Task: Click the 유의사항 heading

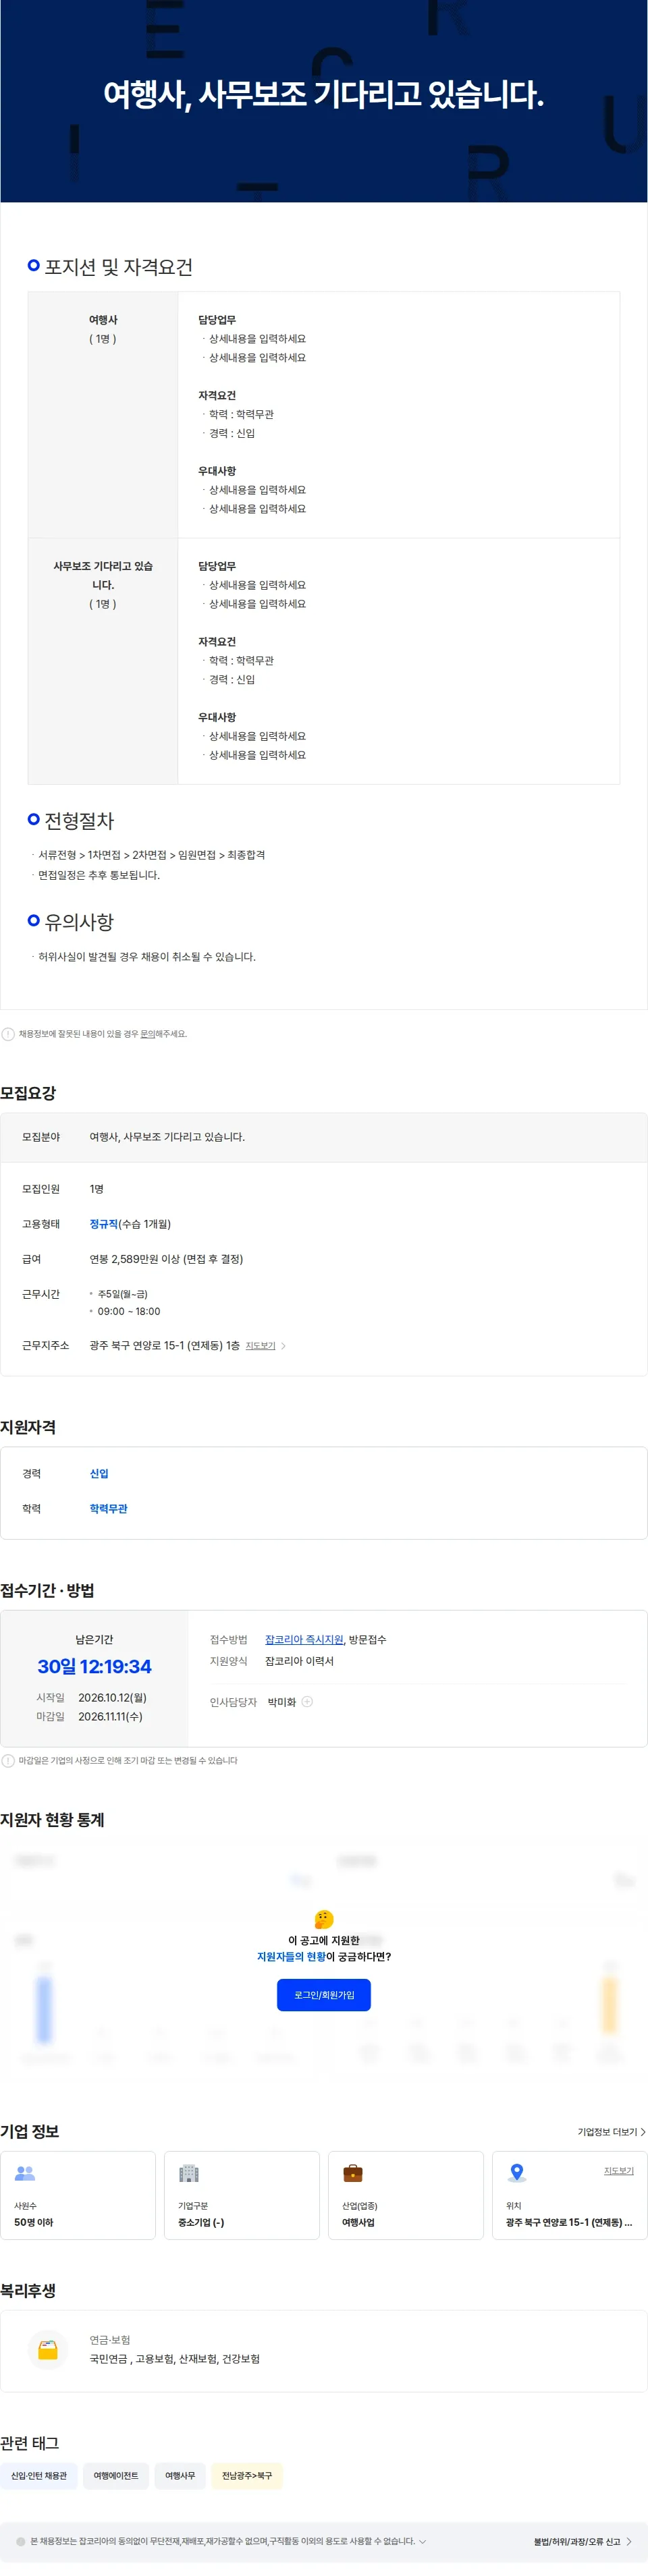Action: [x=79, y=922]
